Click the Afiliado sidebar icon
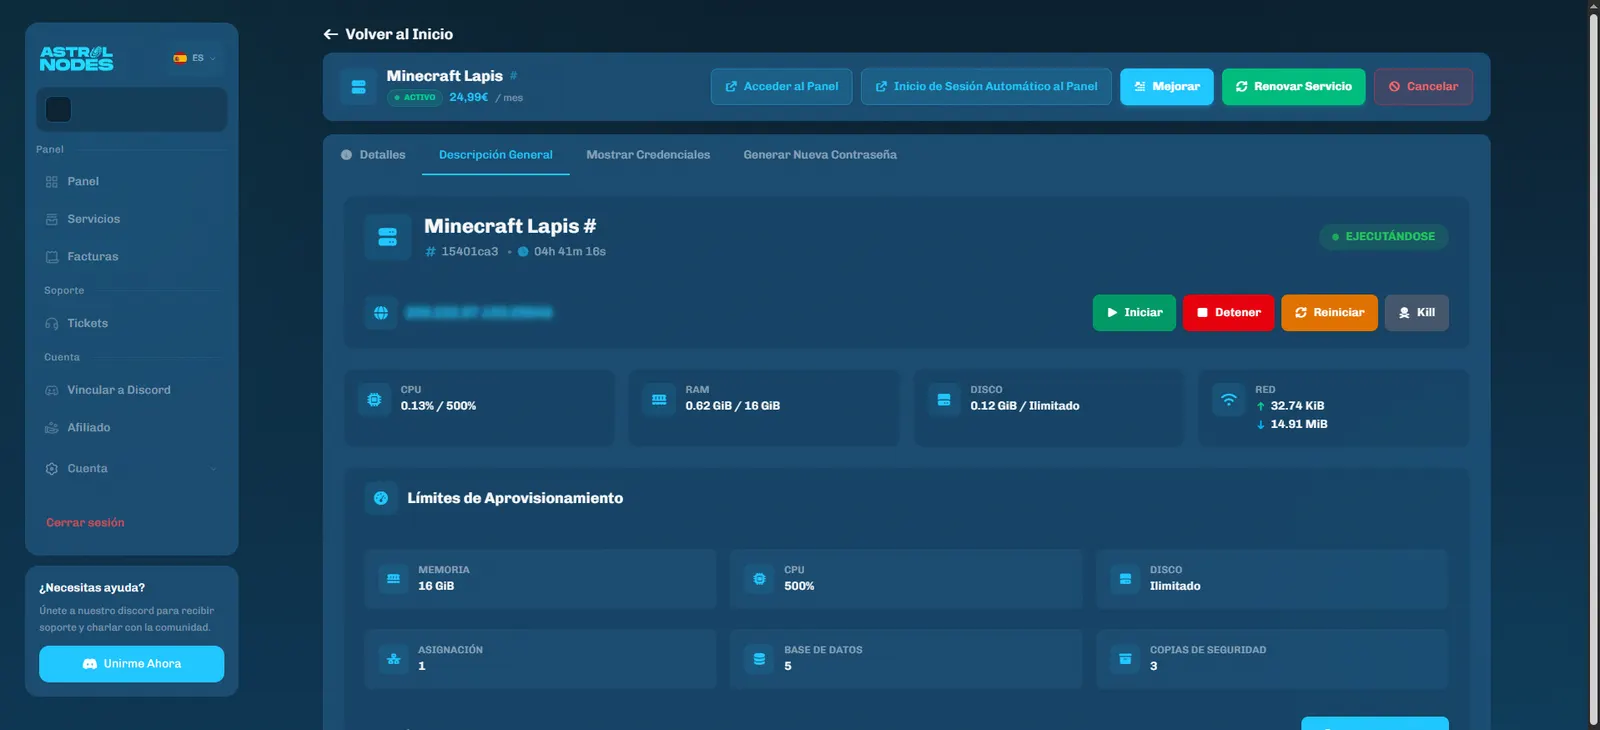Image resolution: width=1600 pixels, height=730 pixels. (x=52, y=428)
